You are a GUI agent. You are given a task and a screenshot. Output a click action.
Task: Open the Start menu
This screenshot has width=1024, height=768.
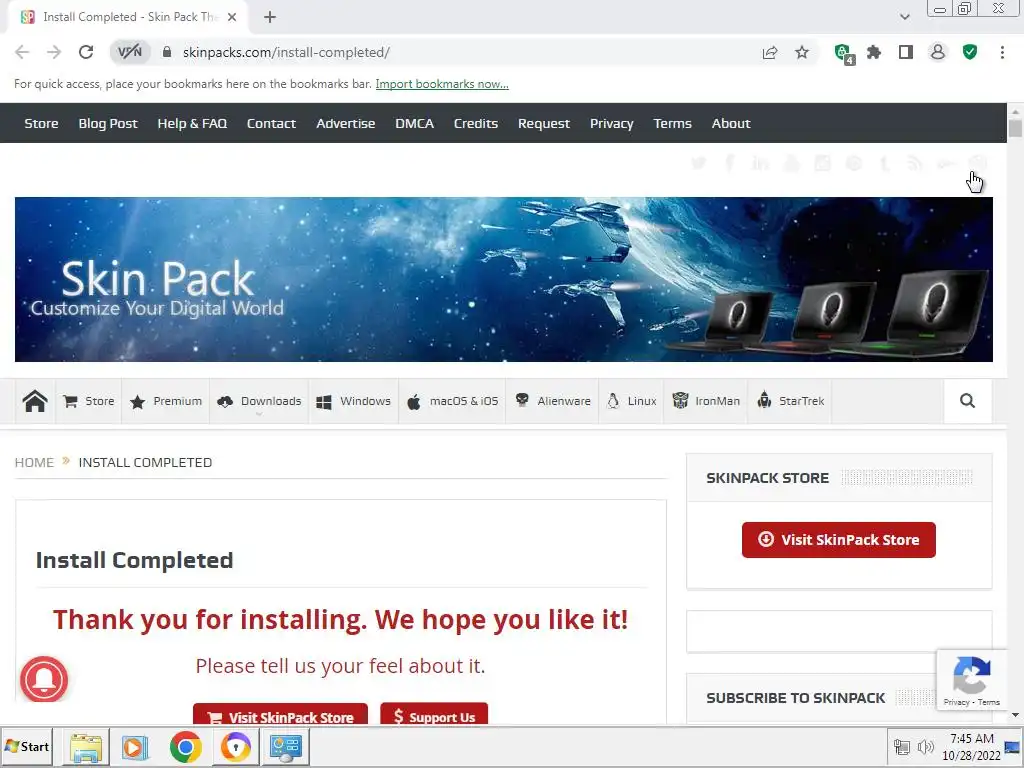coord(27,746)
